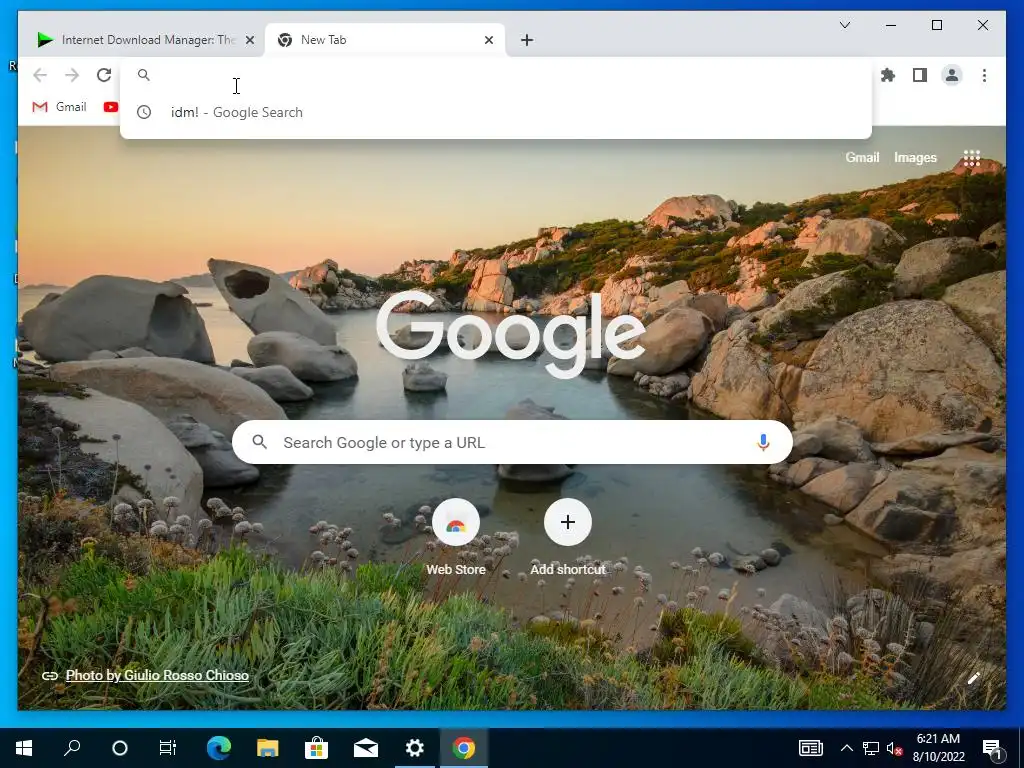Open the Windows Start menu
Image resolution: width=1024 pixels, height=768 pixels.
24,748
